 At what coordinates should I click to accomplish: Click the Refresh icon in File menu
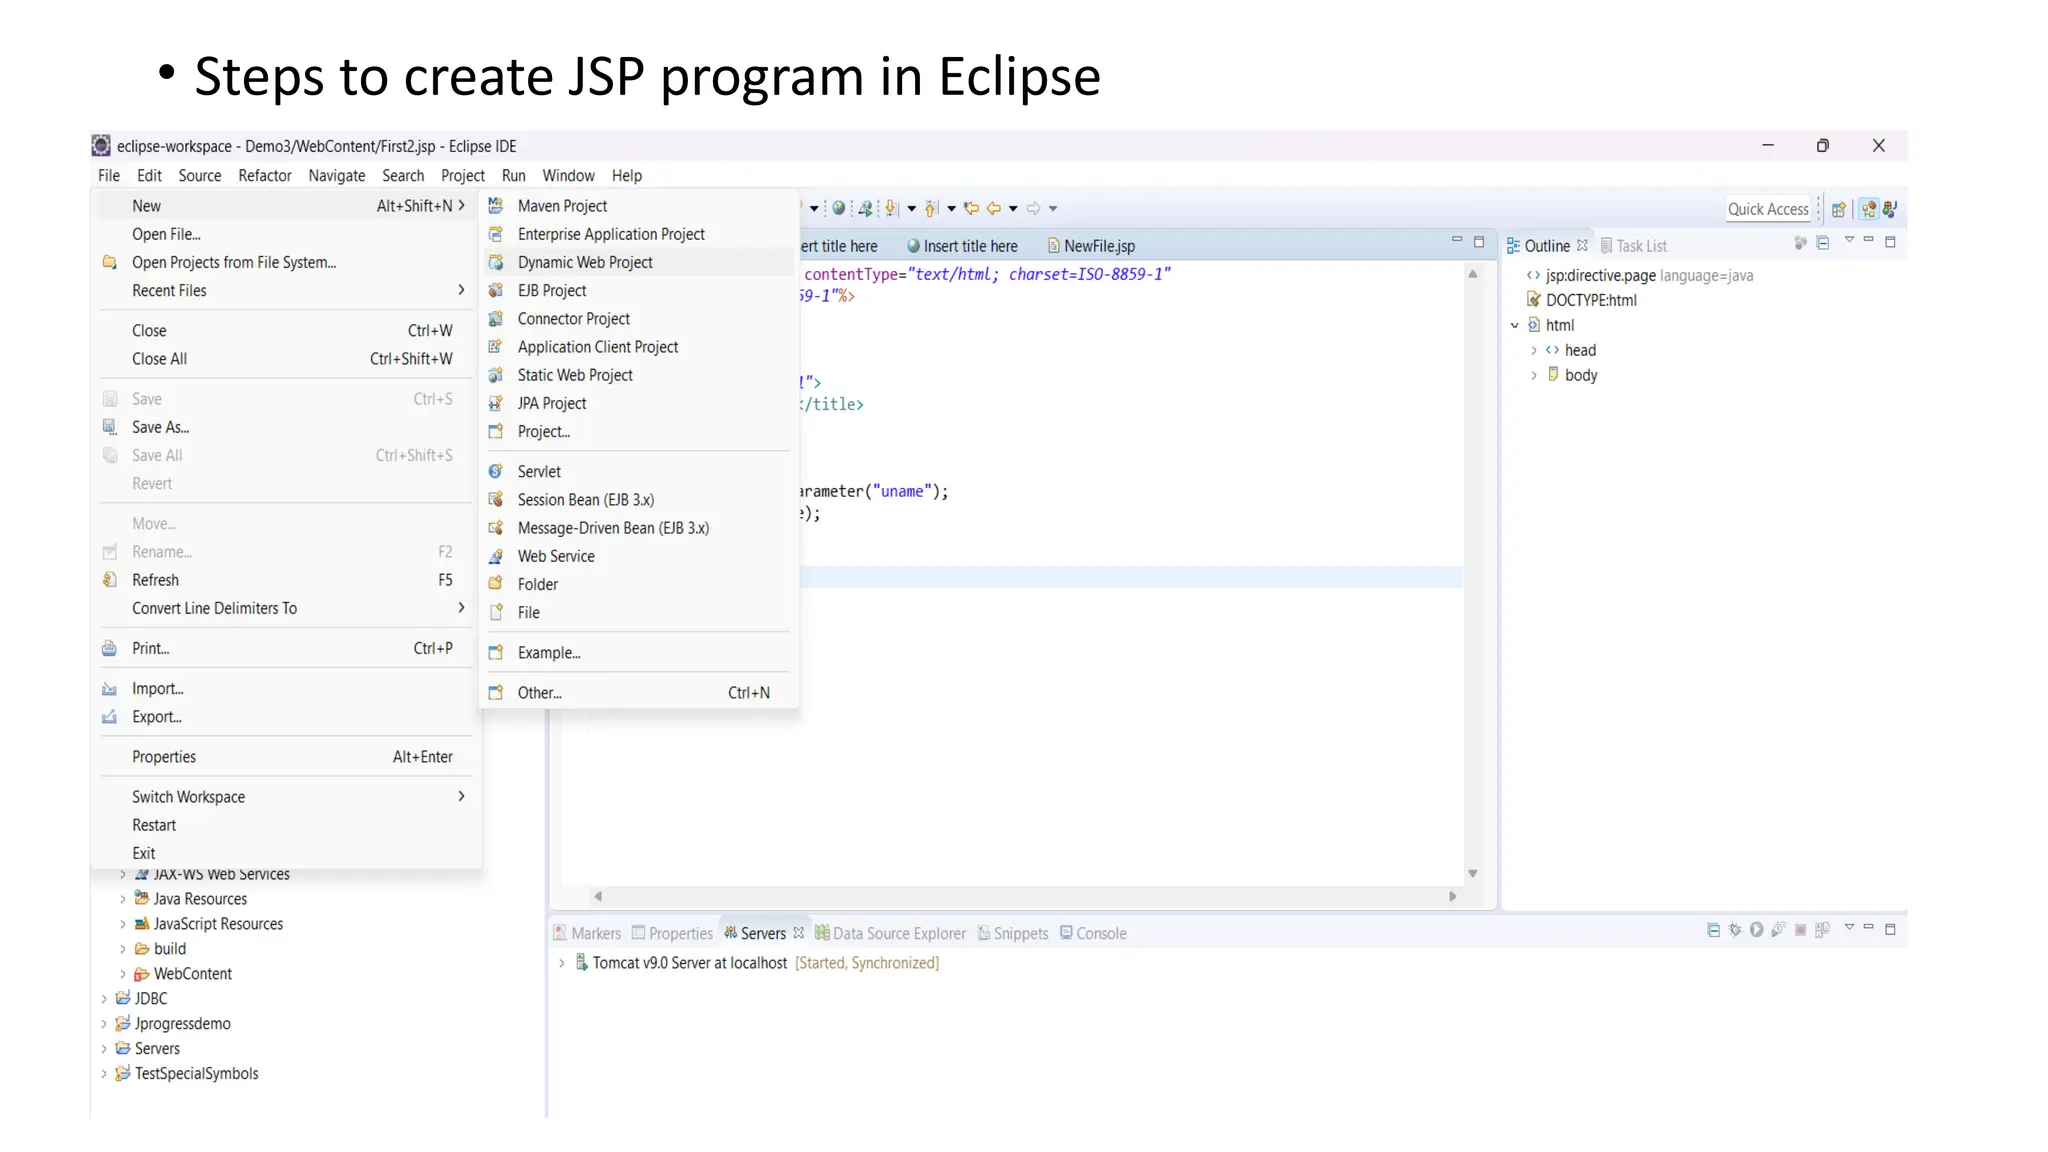point(110,580)
